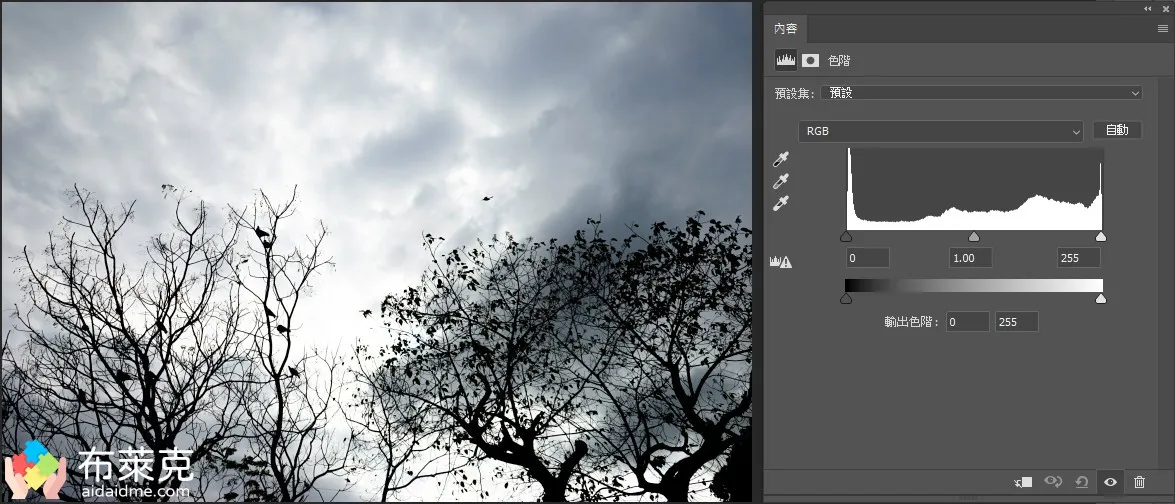Click the layer mask icon beside 色階
Screen dimensions: 1175x504
[810, 60]
